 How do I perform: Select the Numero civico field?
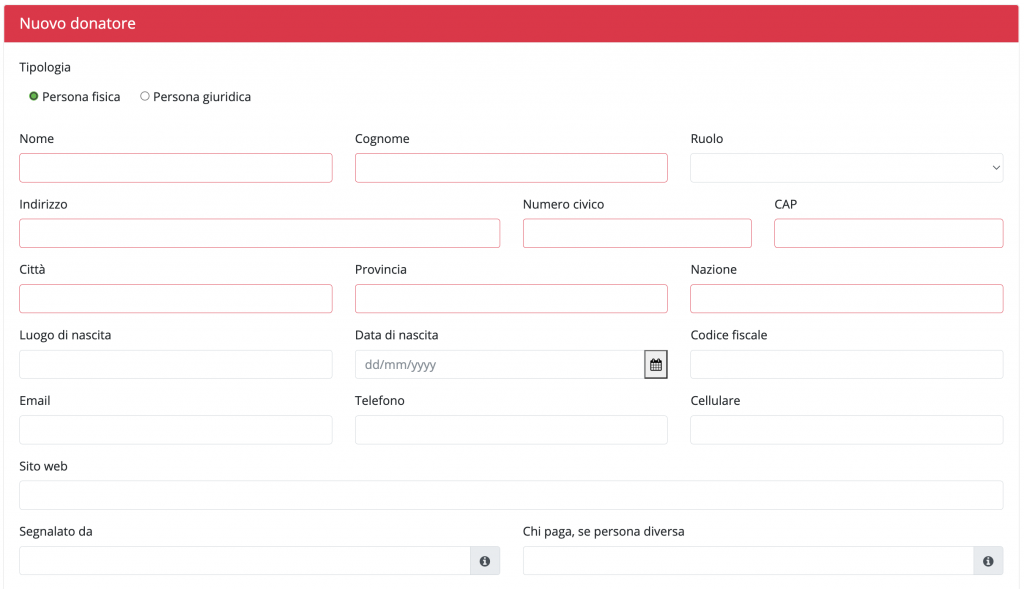click(x=637, y=233)
